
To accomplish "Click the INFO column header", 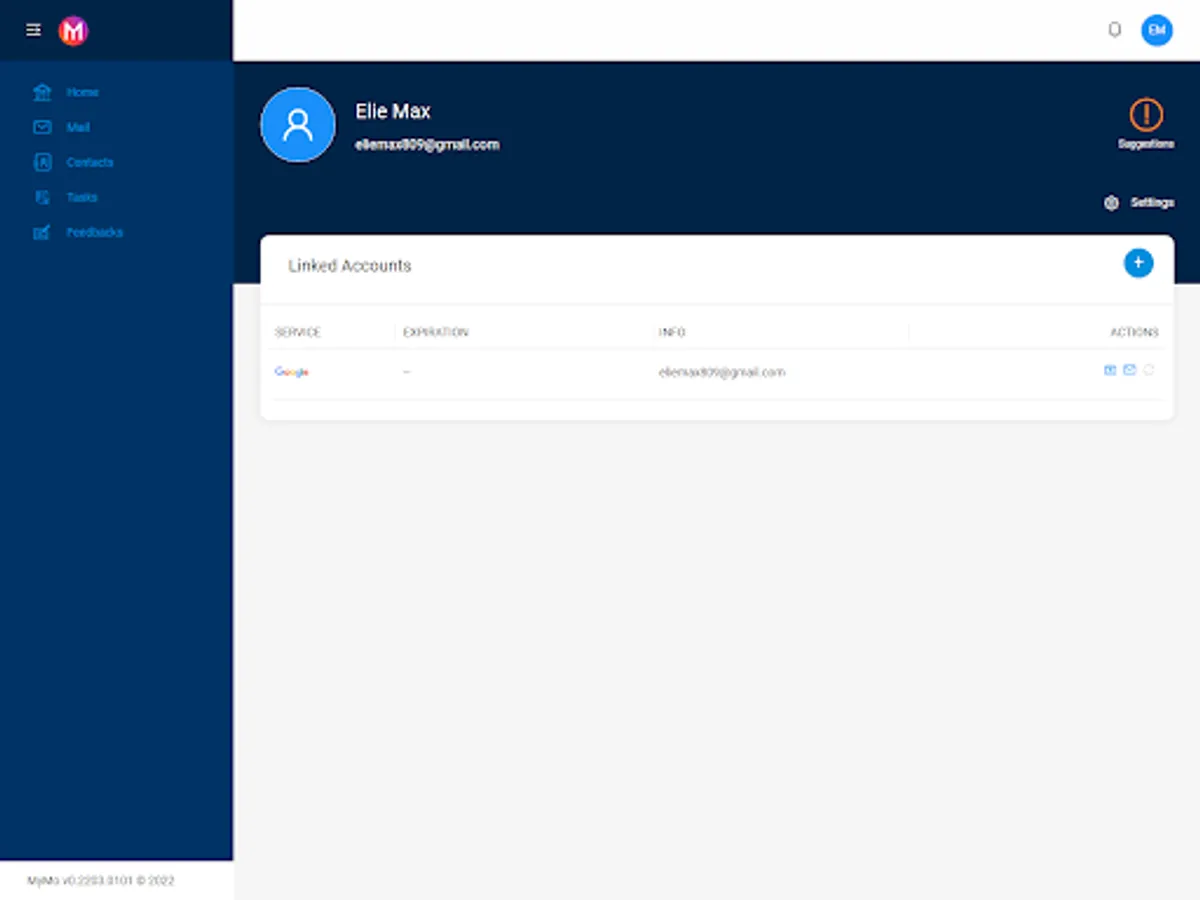I will click(x=672, y=332).
